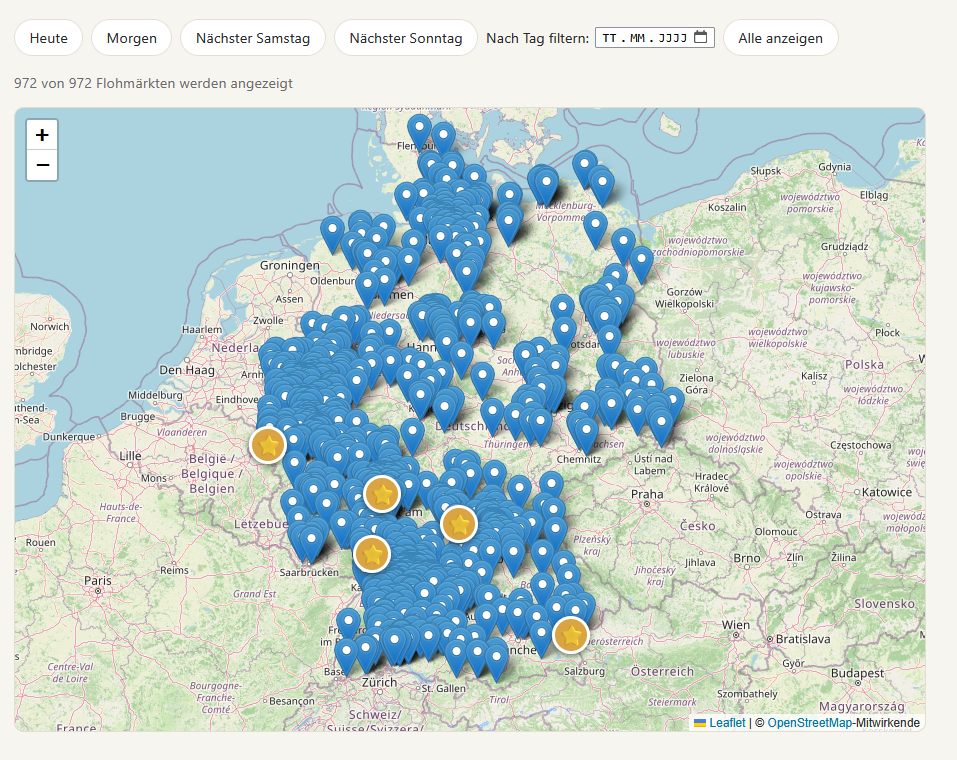The width and height of the screenshot is (957, 760).
Task: Click blue marker next to the Basel label
Action: point(346,656)
